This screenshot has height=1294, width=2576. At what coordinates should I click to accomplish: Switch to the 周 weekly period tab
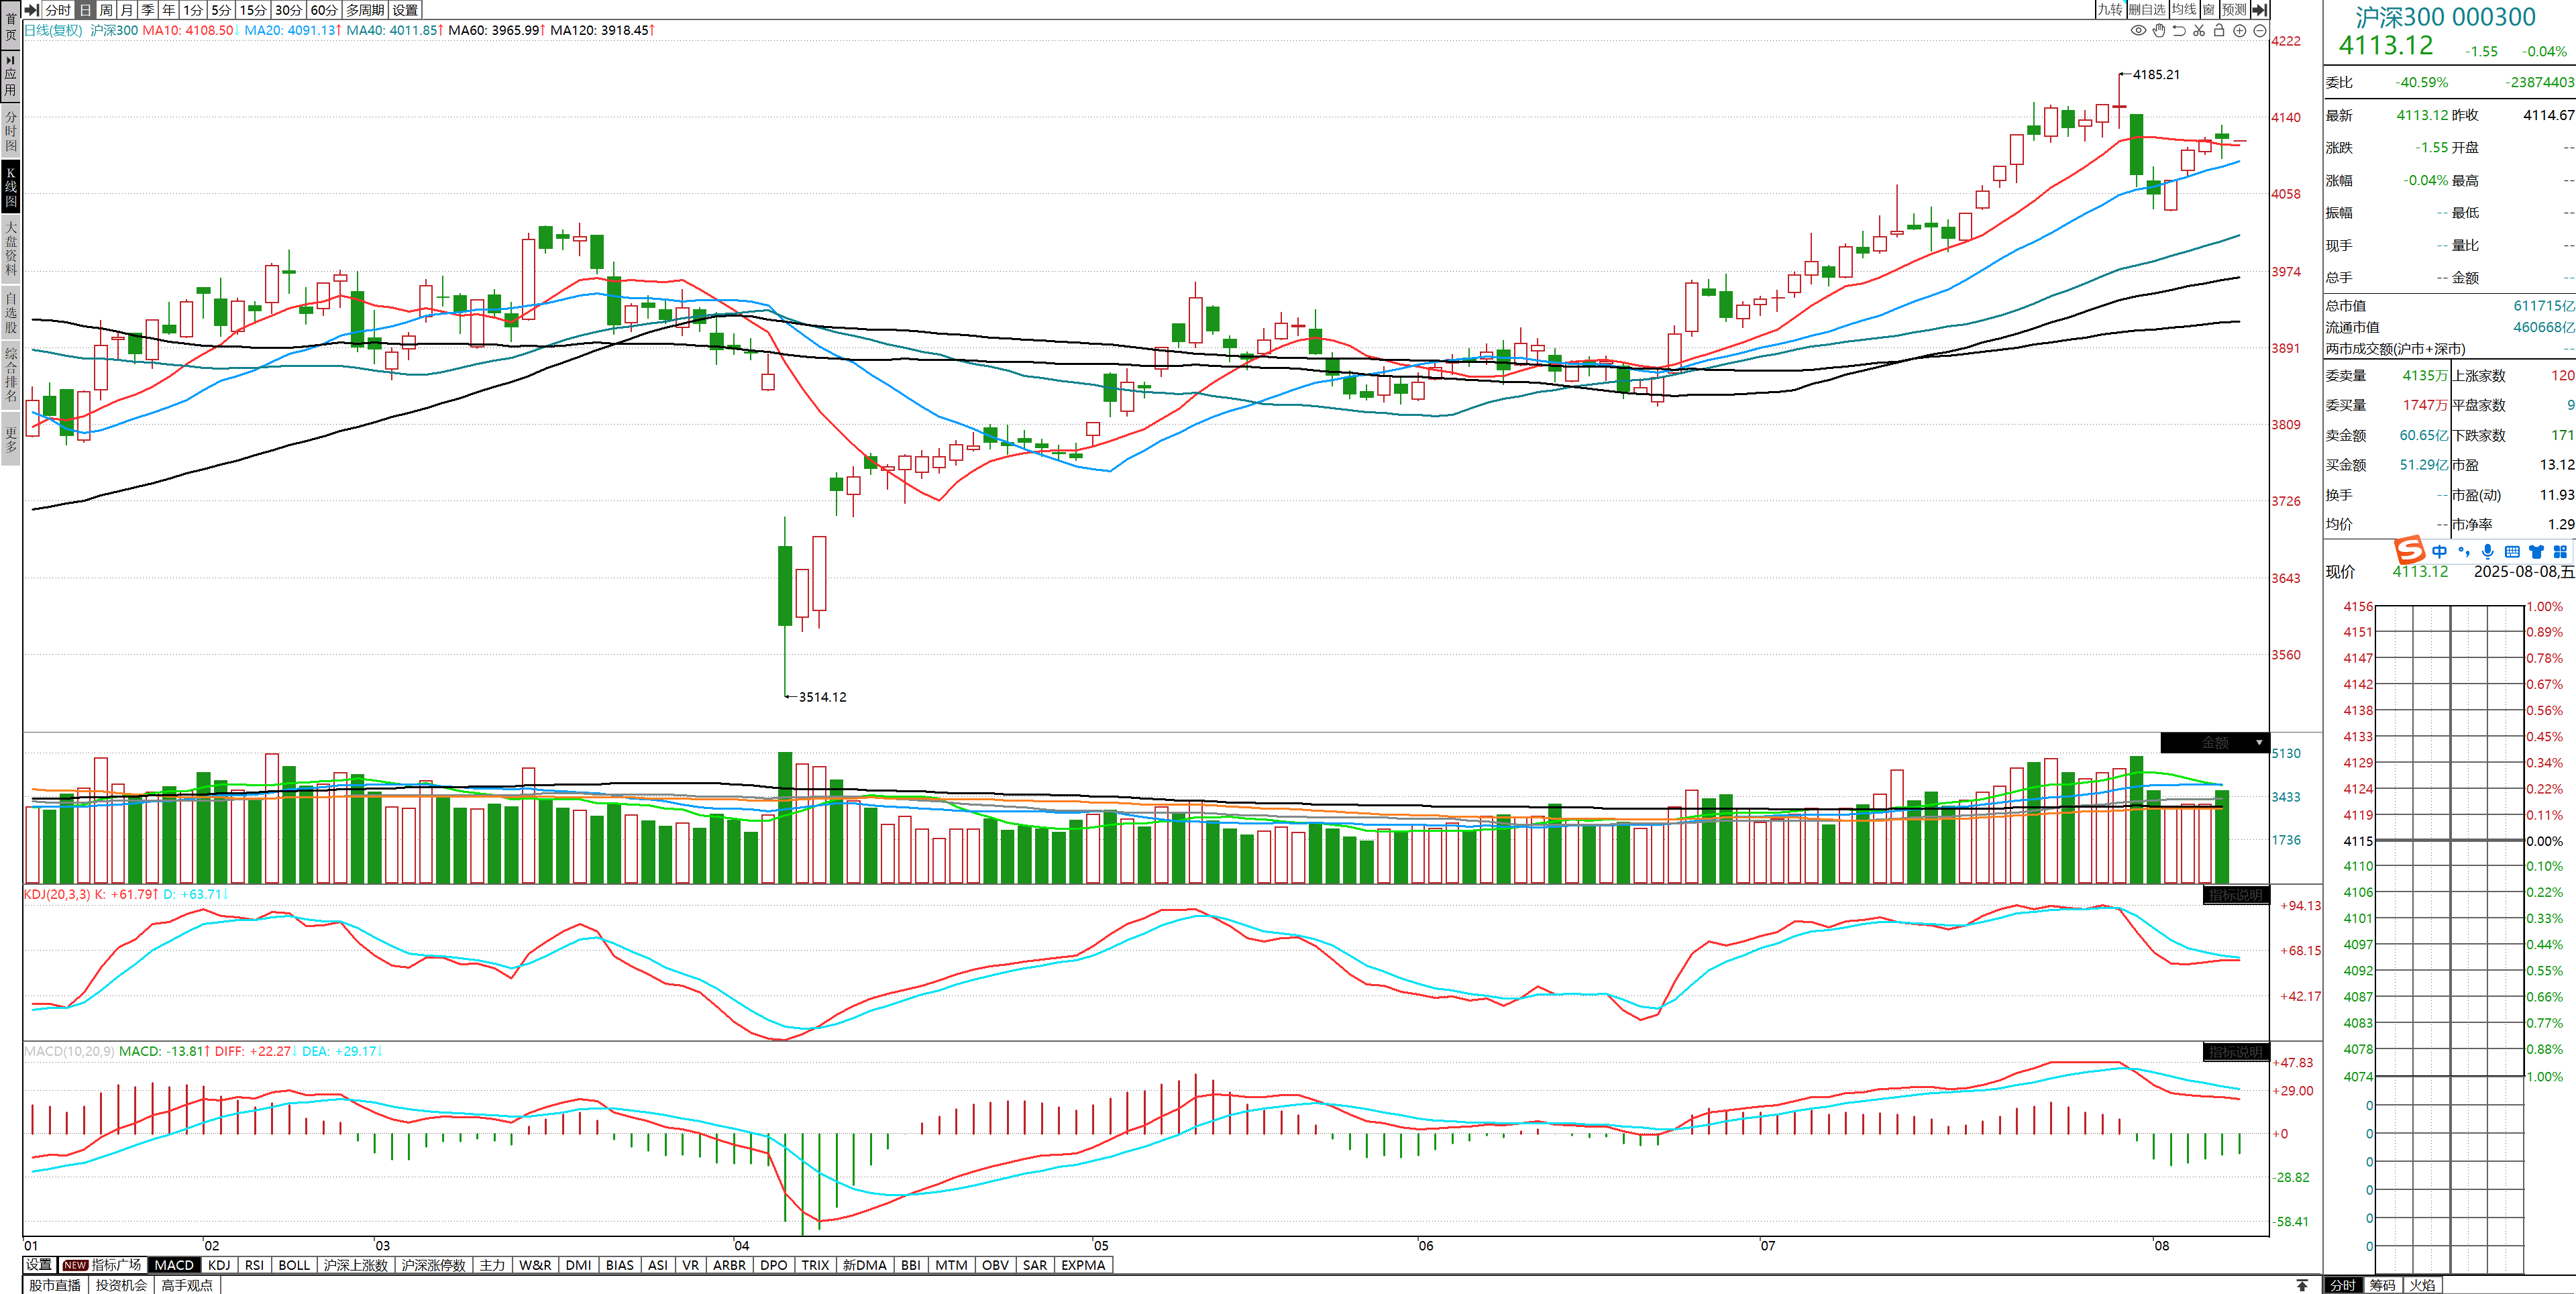tap(106, 9)
